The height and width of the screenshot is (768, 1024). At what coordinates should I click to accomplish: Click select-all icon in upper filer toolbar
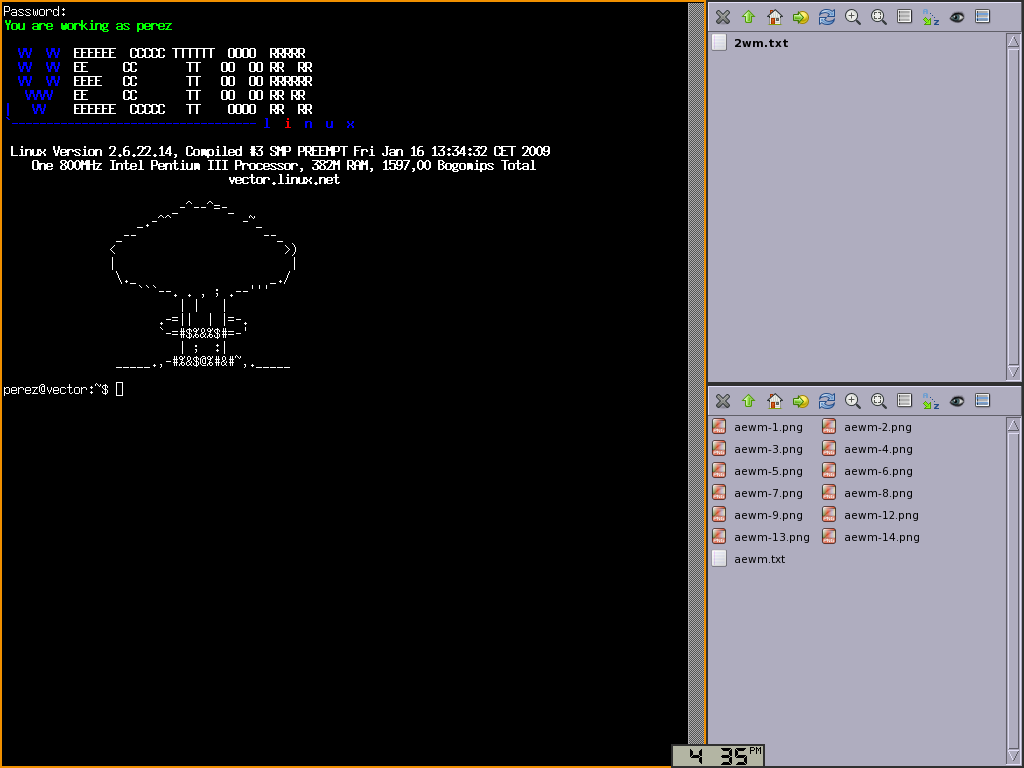coord(983,17)
